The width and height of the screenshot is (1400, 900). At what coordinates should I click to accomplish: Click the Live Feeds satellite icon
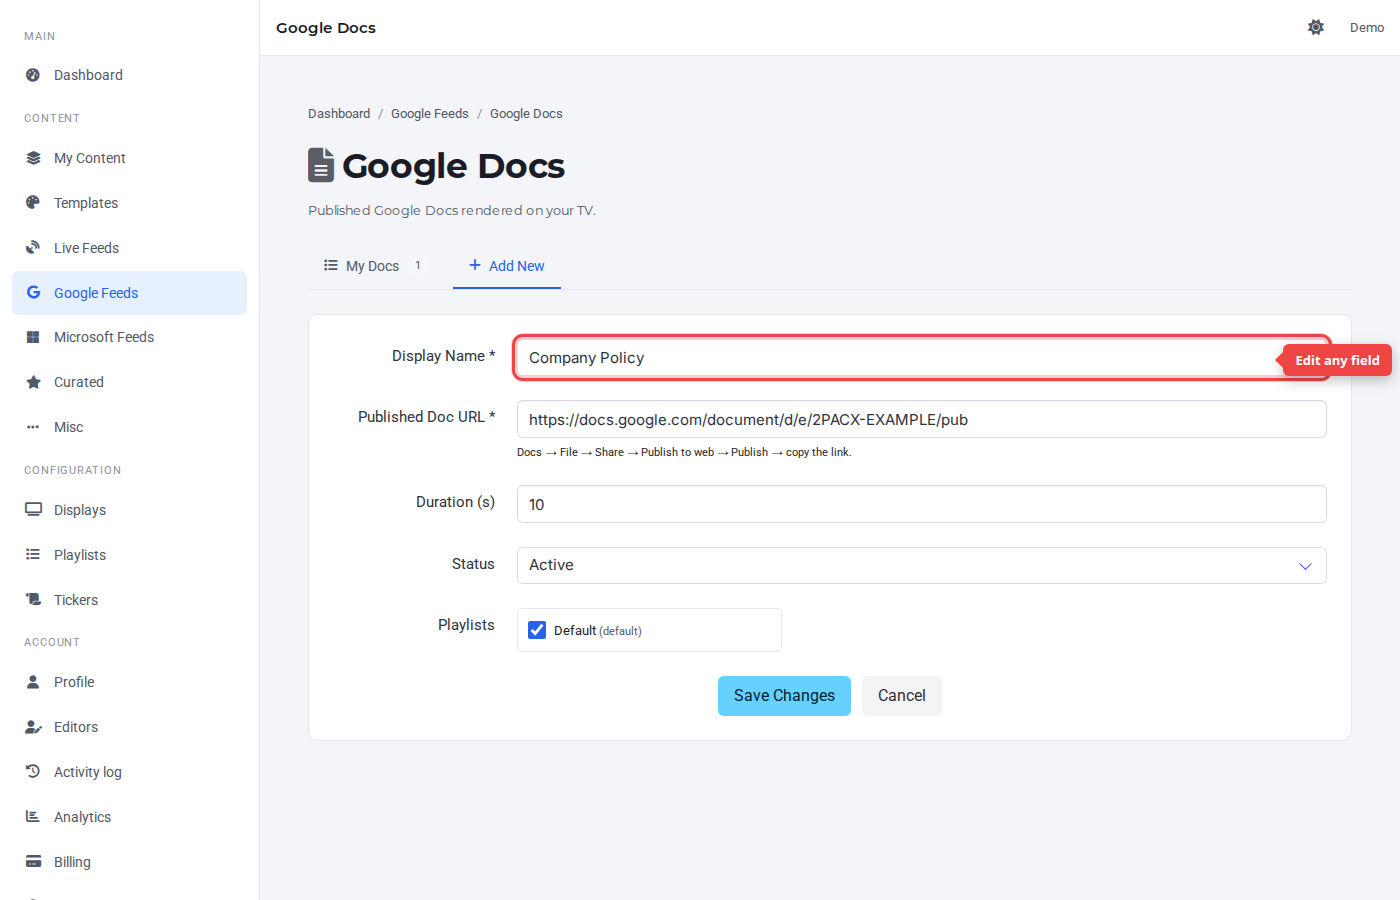coord(33,248)
